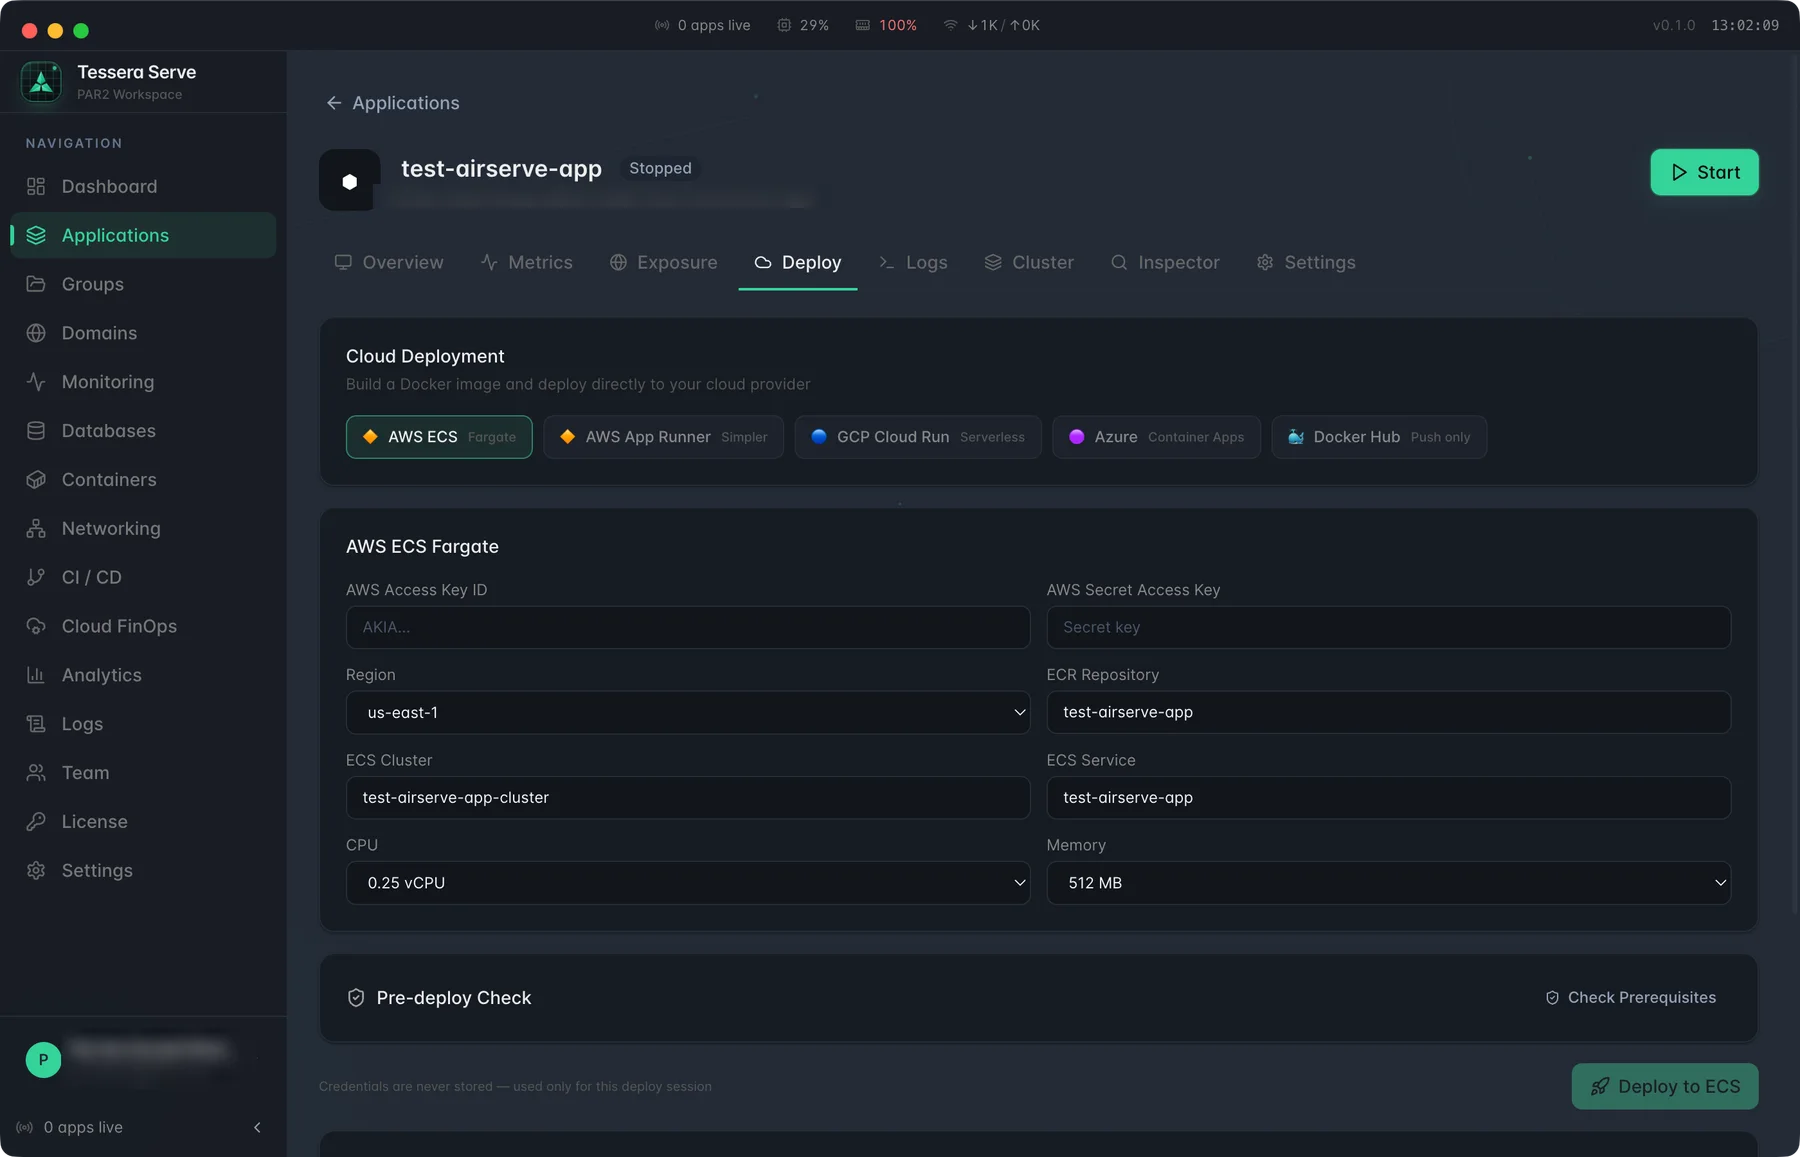Click Deploy to ECS button
Image resolution: width=1800 pixels, height=1157 pixels.
pyautogui.click(x=1665, y=1086)
